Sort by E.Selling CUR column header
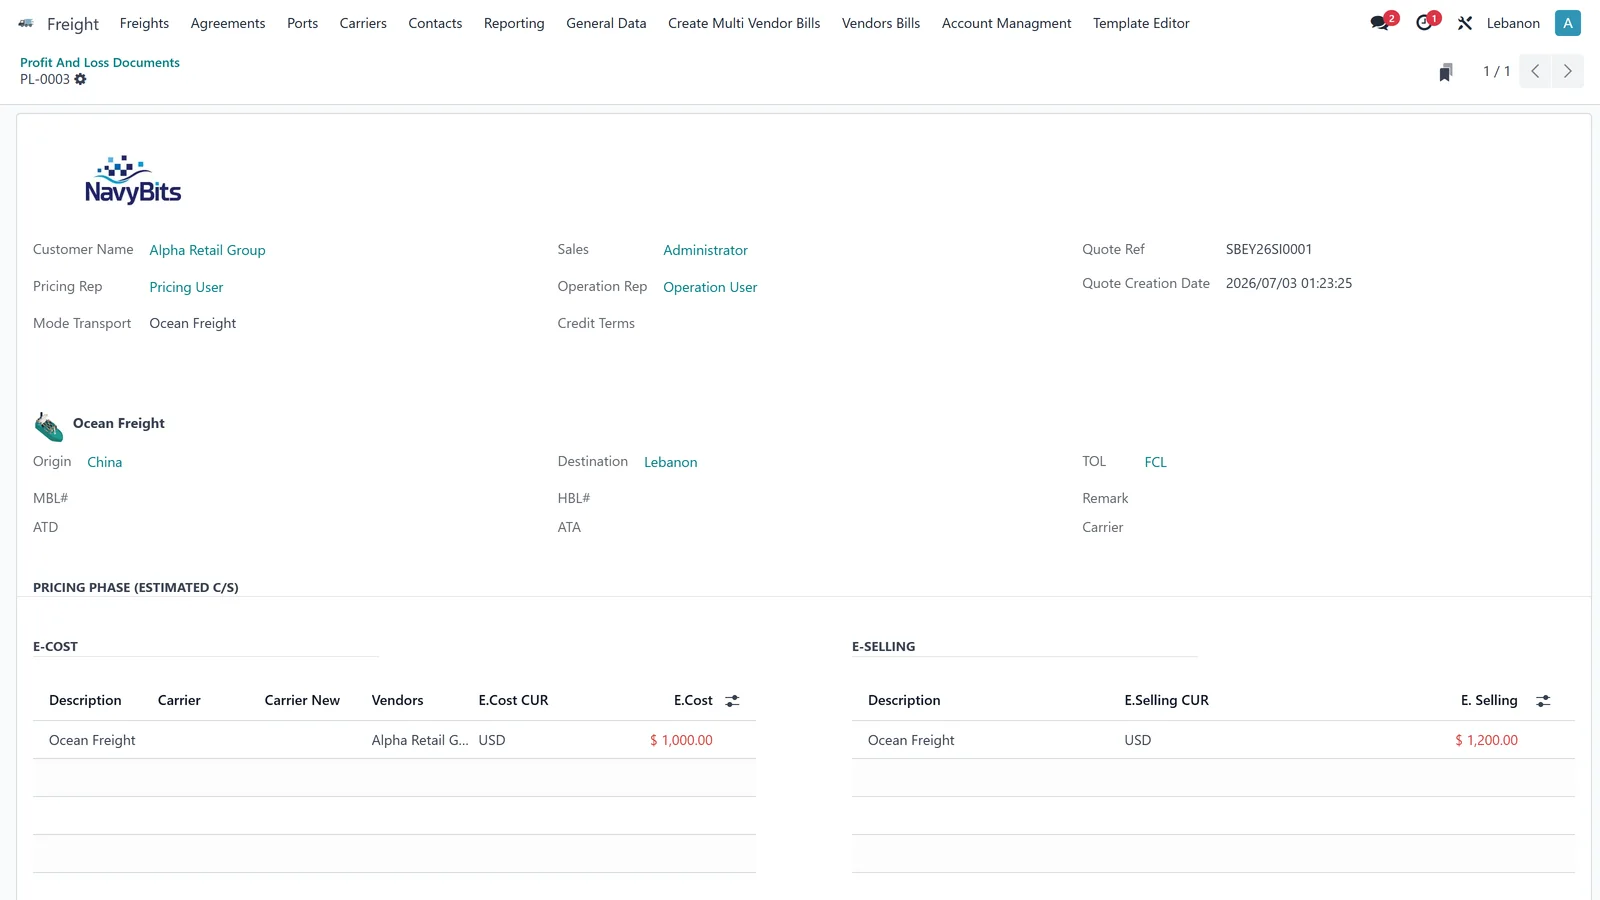This screenshot has width=1600, height=900. click(1166, 700)
